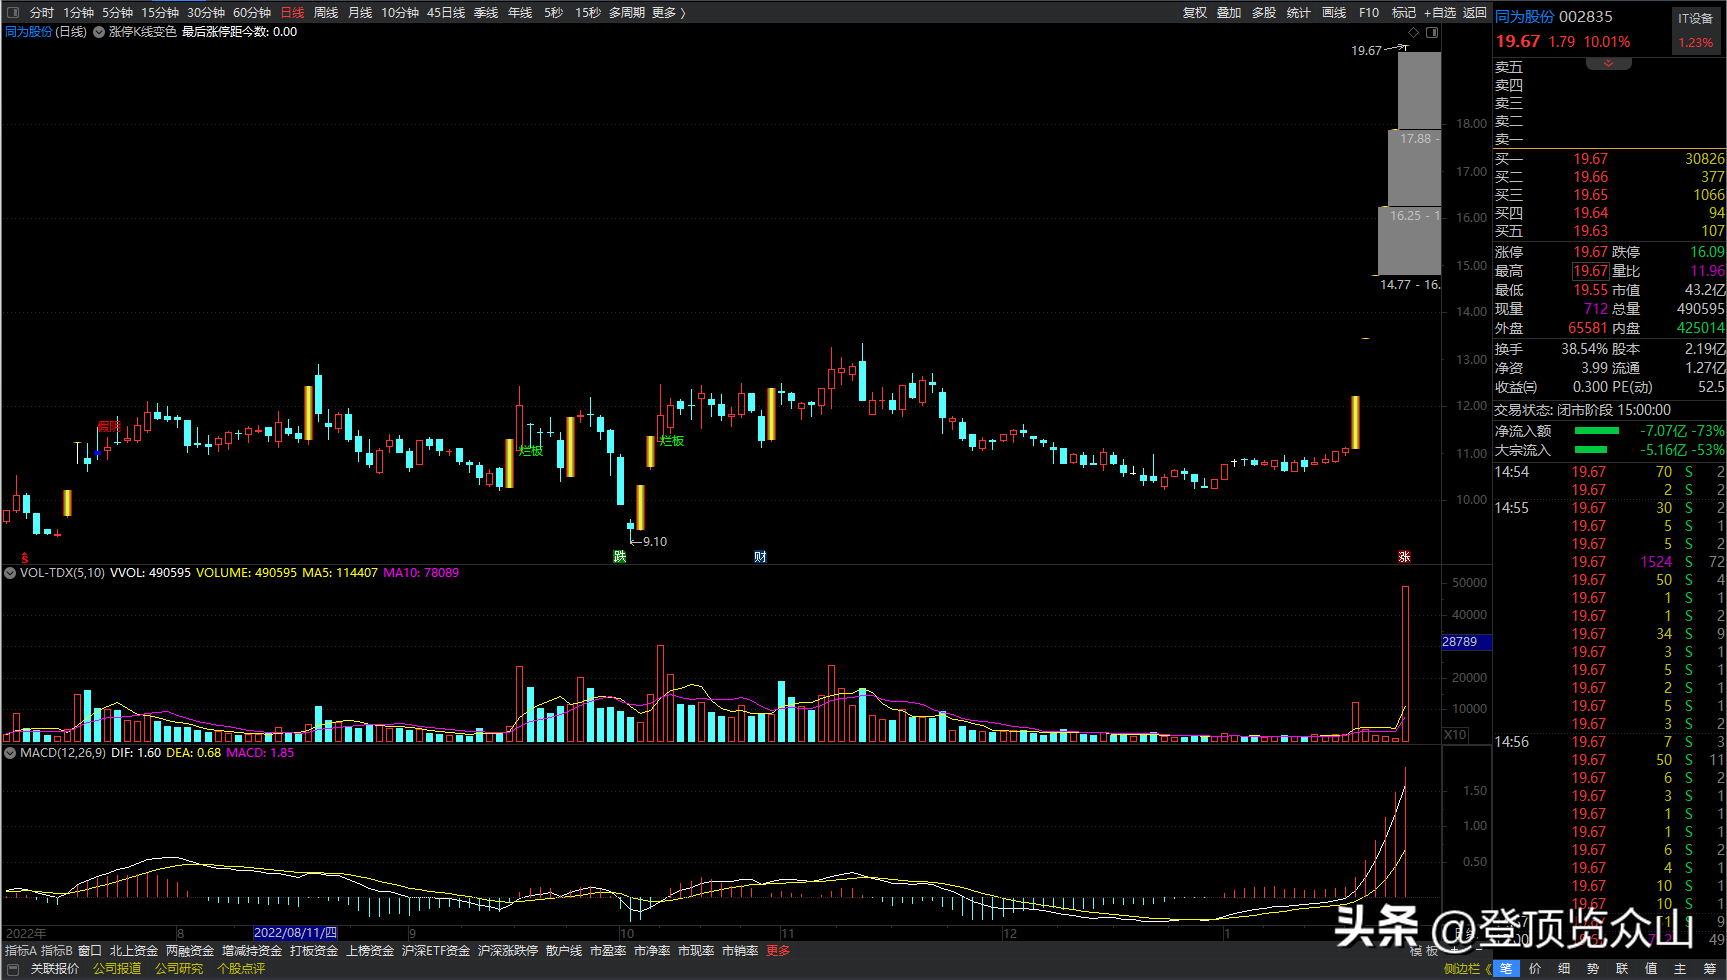Click the 复权 adjustment button
The width and height of the screenshot is (1727, 980).
(1195, 13)
